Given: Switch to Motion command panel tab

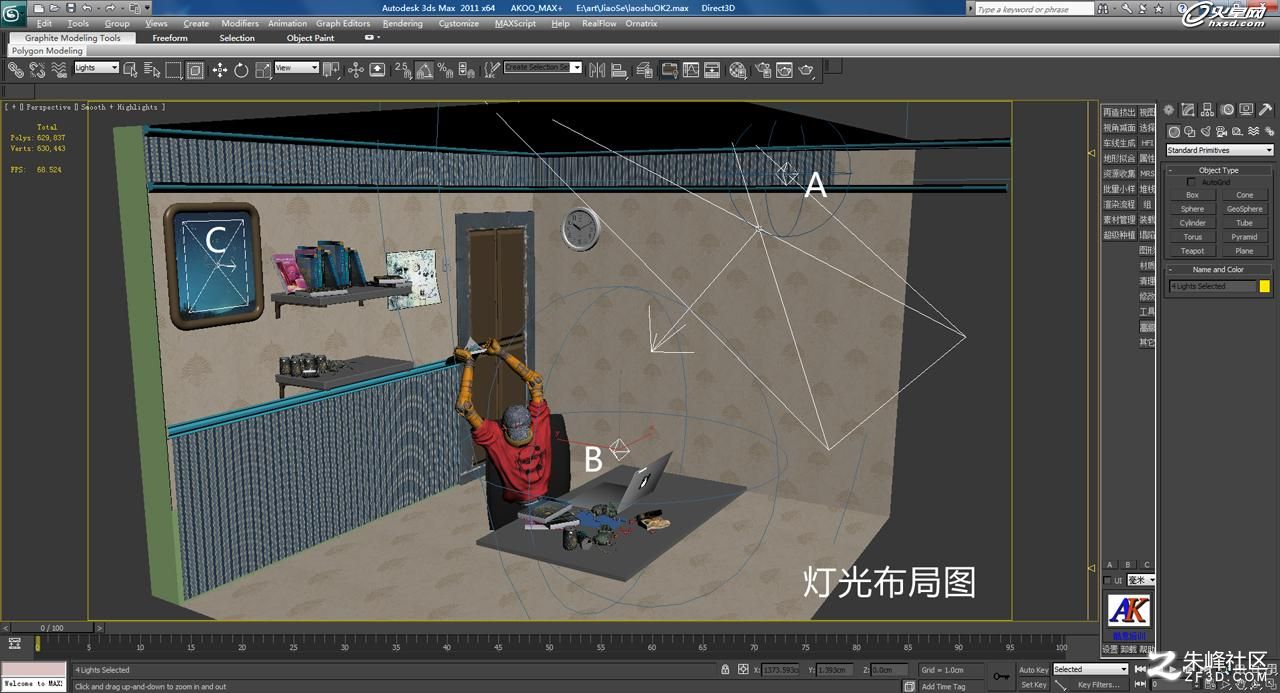Looking at the screenshot, I should 1228,110.
